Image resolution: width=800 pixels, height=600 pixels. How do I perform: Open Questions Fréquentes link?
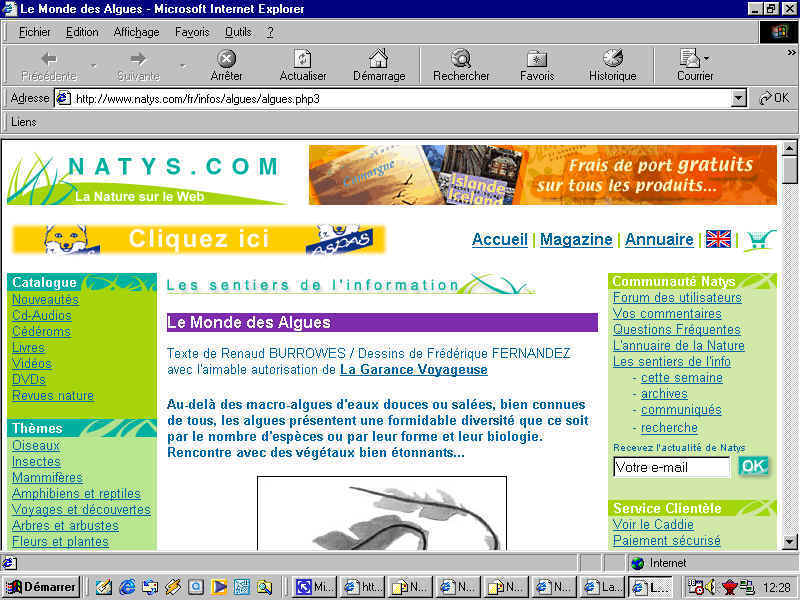pos(677,330)
